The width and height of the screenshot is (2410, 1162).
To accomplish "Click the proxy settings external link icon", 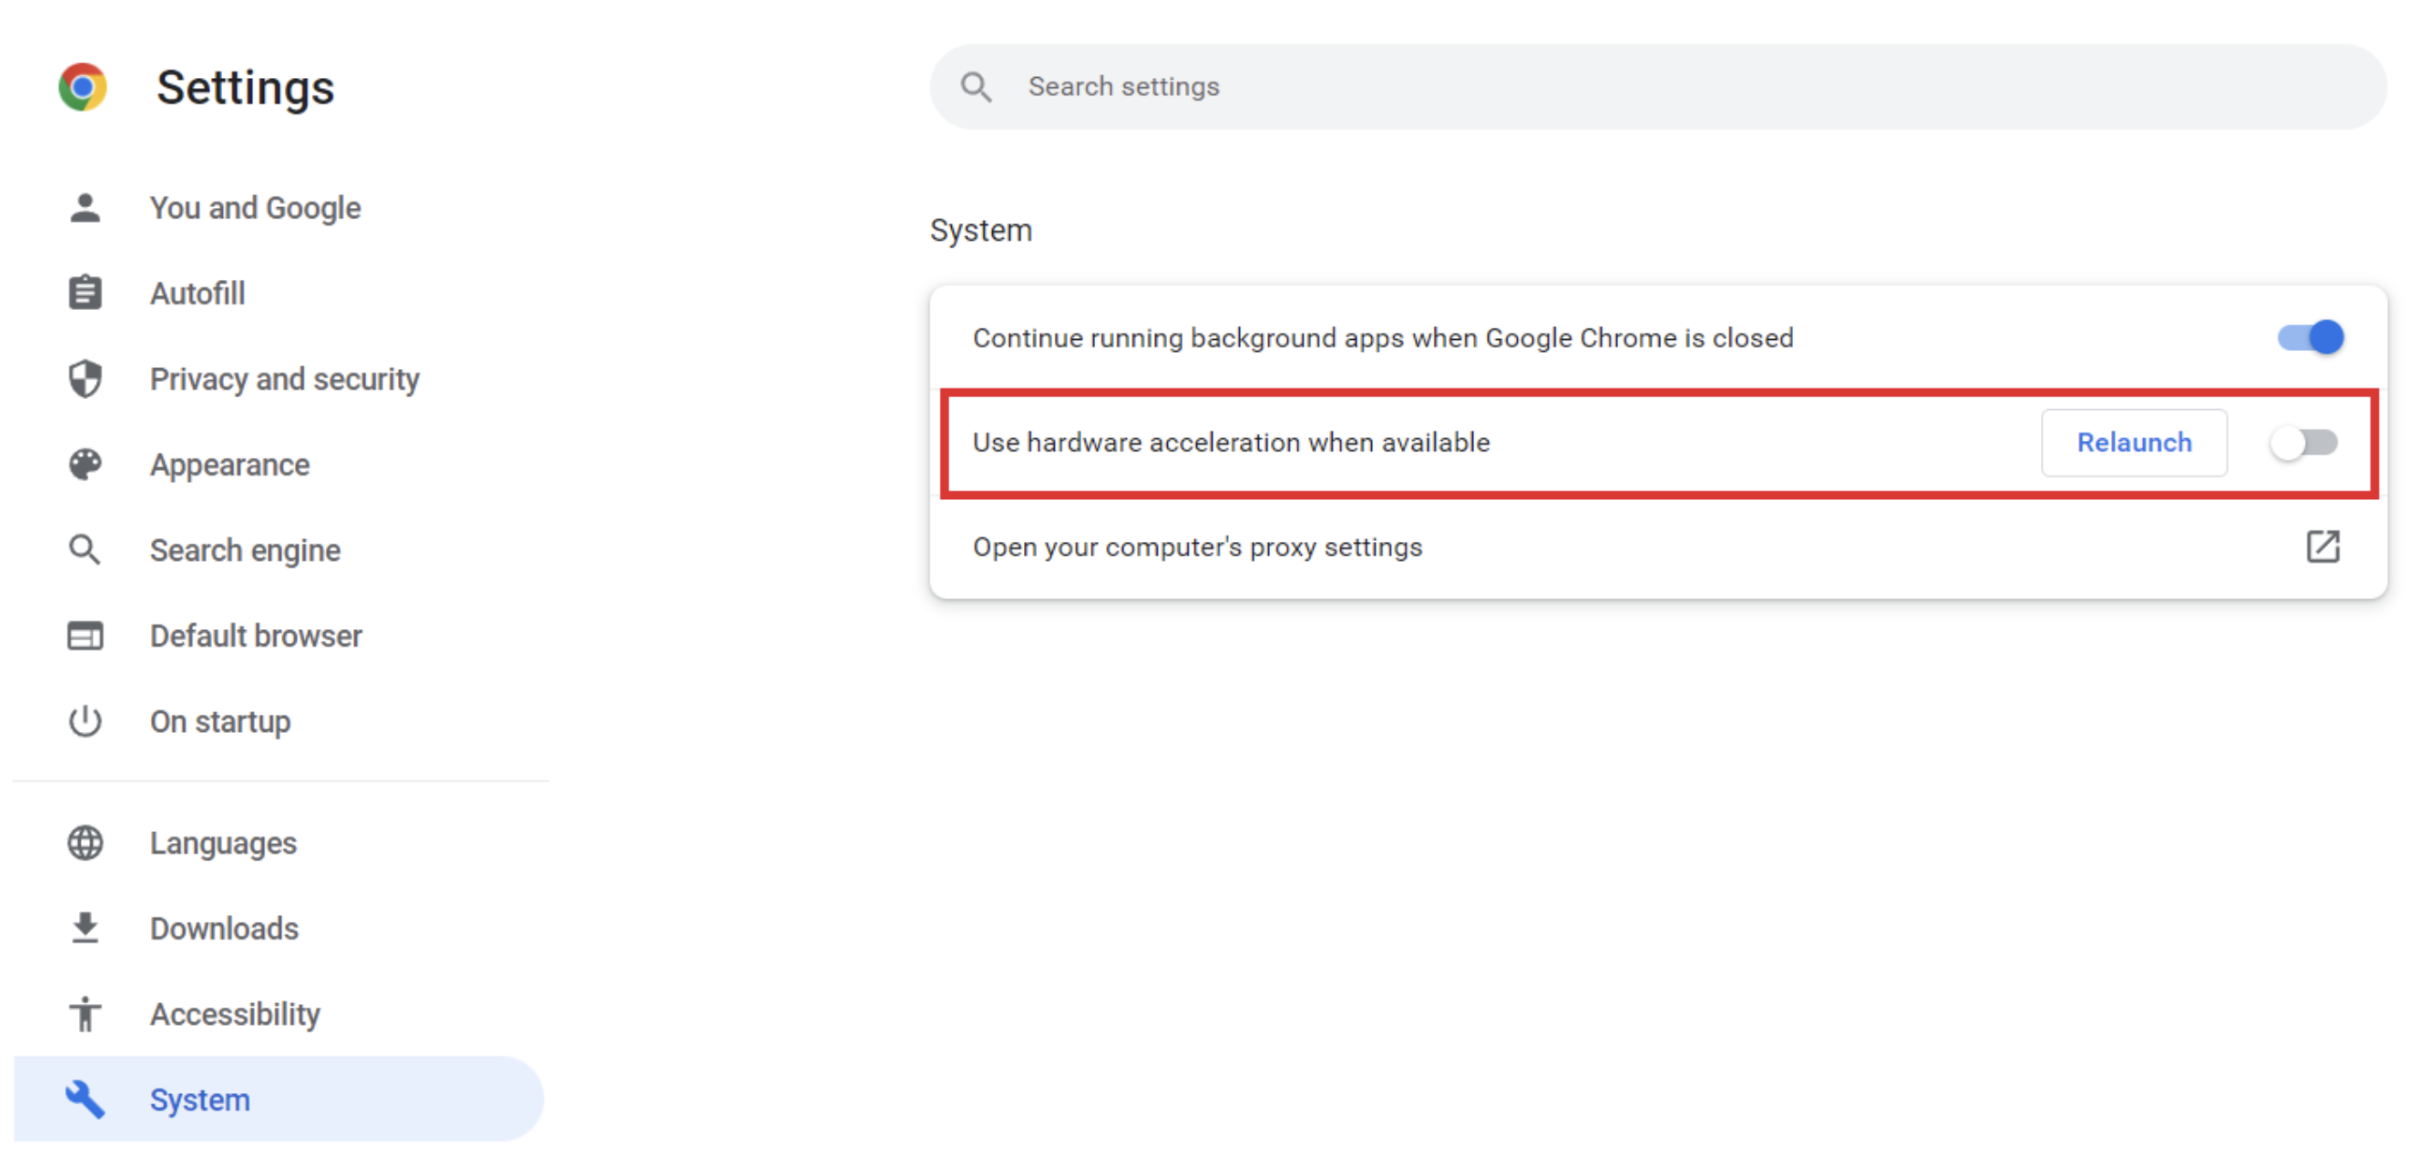I will [2321, 547].
